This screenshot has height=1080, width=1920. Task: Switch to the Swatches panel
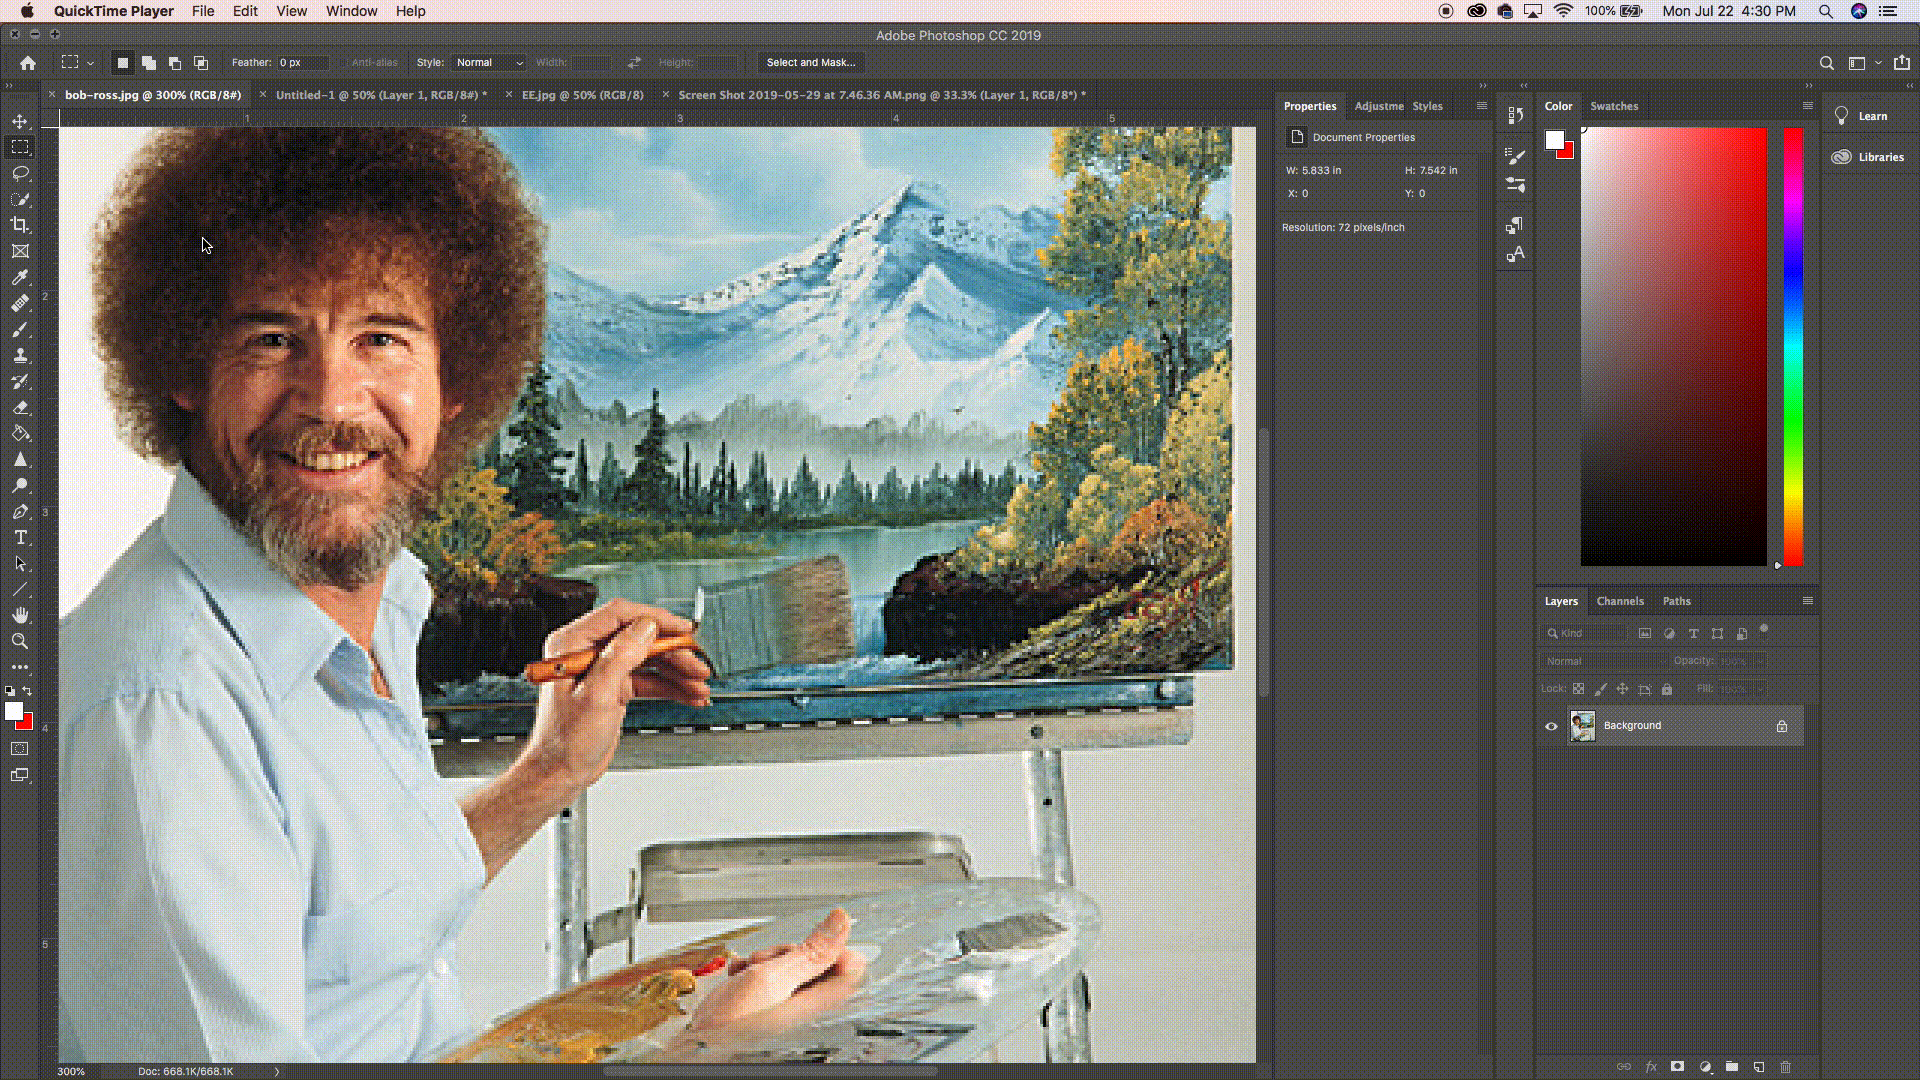pos(1614,105)
